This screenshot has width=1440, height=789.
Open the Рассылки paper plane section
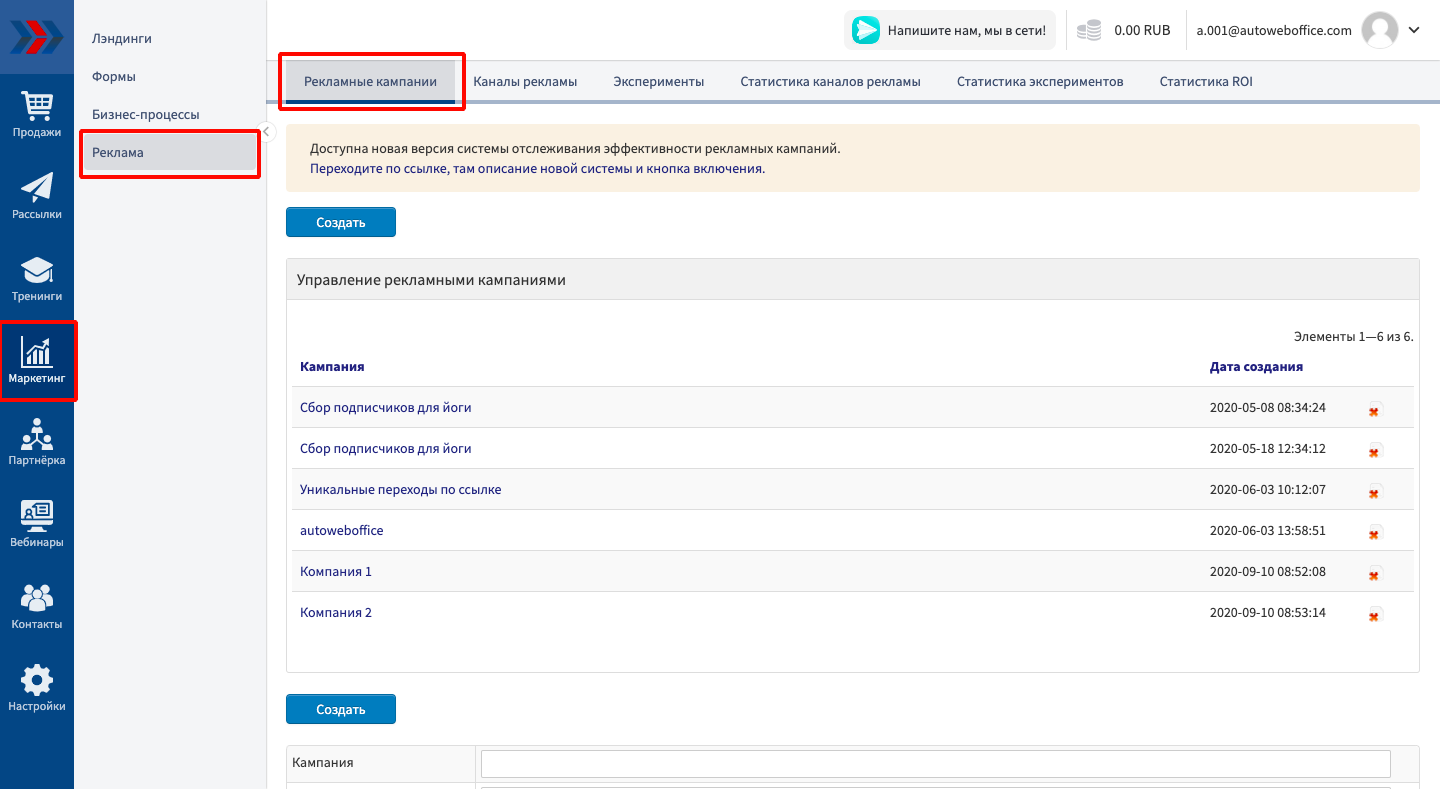[x=37, y=195]
